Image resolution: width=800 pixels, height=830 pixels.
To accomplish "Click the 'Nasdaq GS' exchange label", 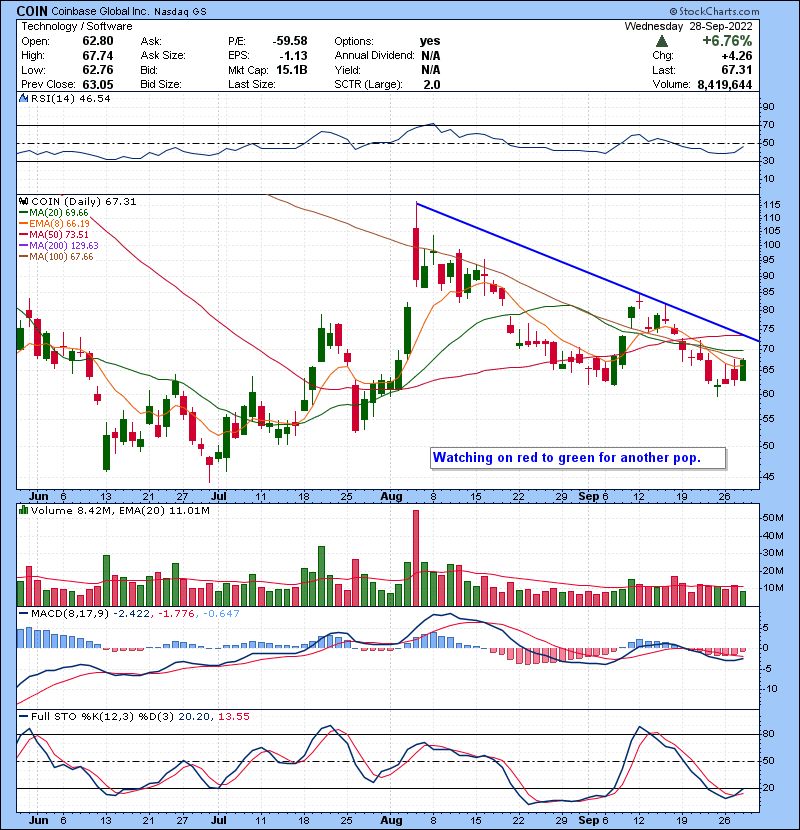I will click(180, 12).
